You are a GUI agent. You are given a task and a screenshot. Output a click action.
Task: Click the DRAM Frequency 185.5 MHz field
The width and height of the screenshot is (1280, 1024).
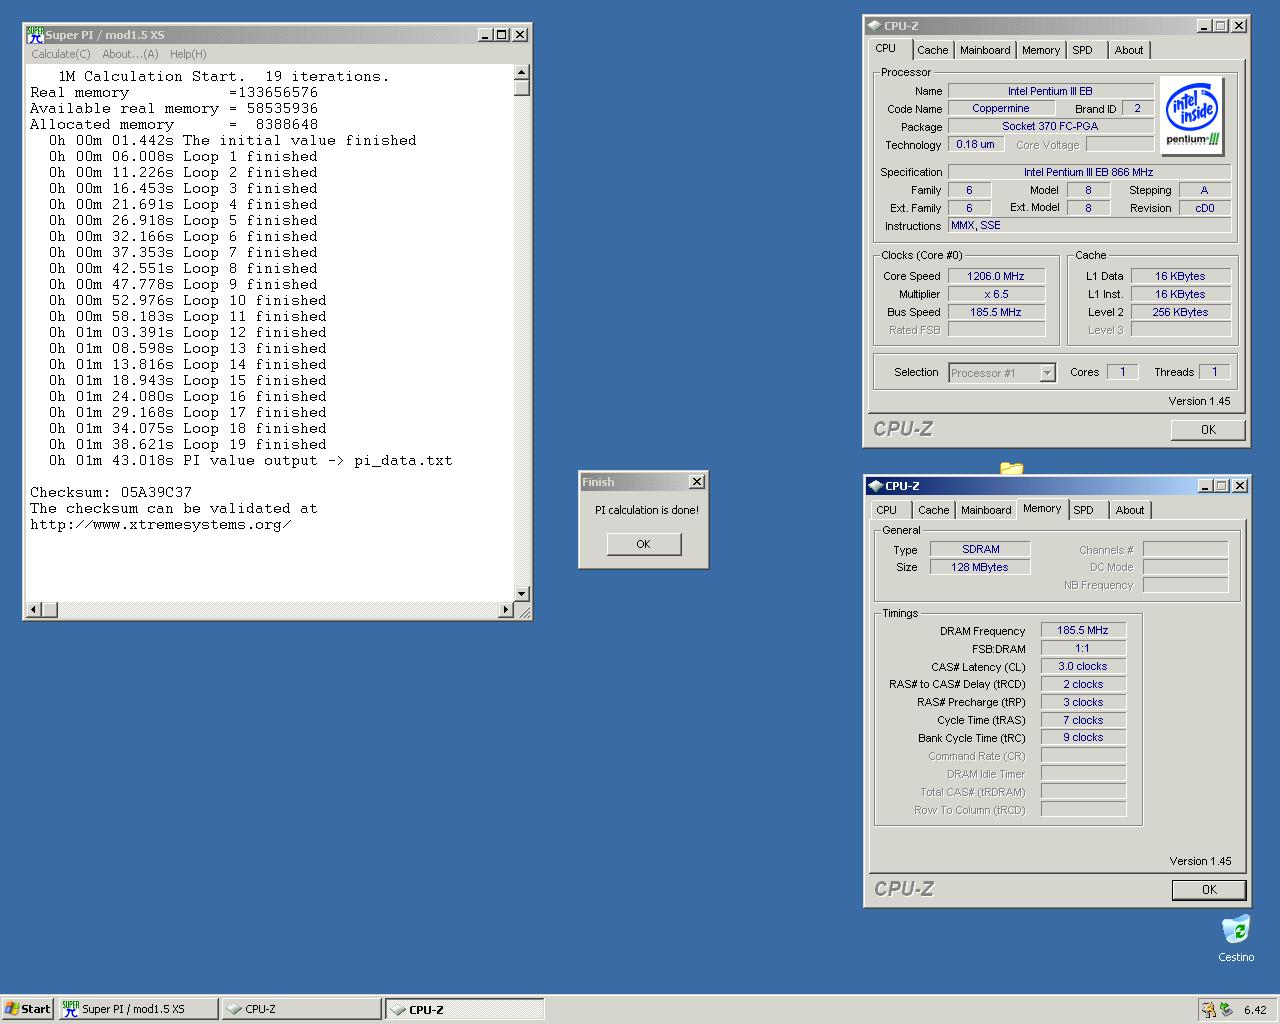coord(1083,630)
